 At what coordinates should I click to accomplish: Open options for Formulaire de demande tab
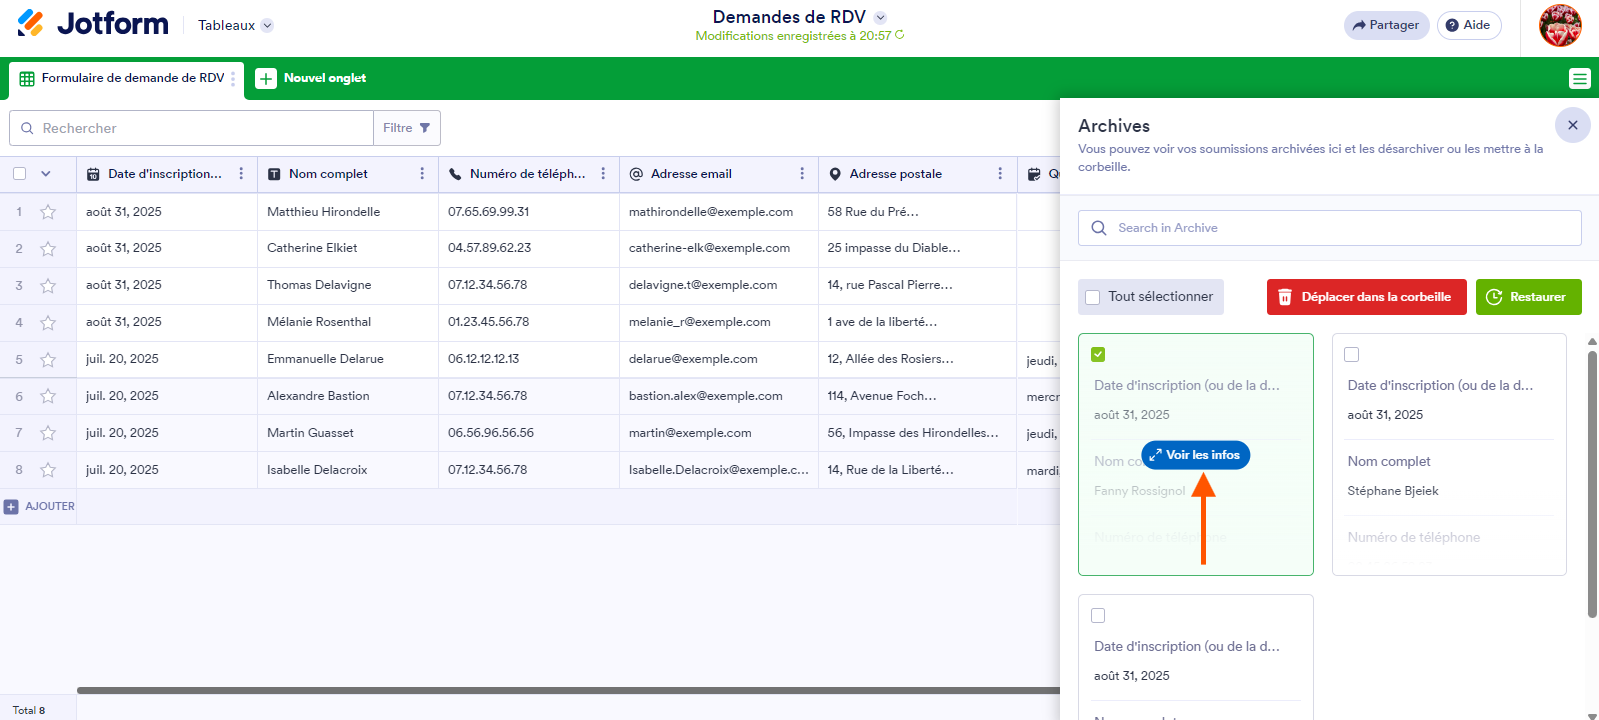point(234,79)
